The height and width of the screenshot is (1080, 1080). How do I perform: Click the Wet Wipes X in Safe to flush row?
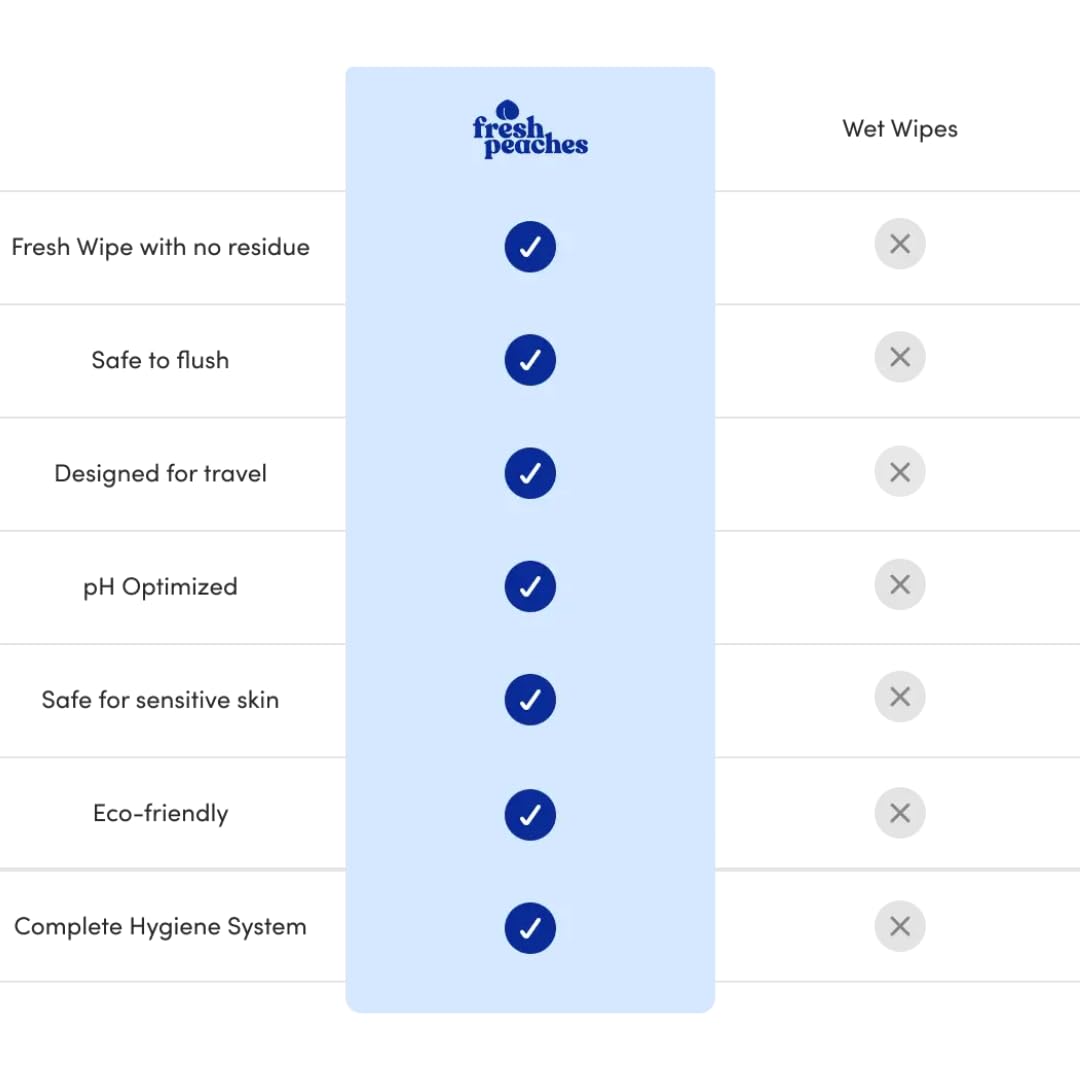tap(900, 357)
